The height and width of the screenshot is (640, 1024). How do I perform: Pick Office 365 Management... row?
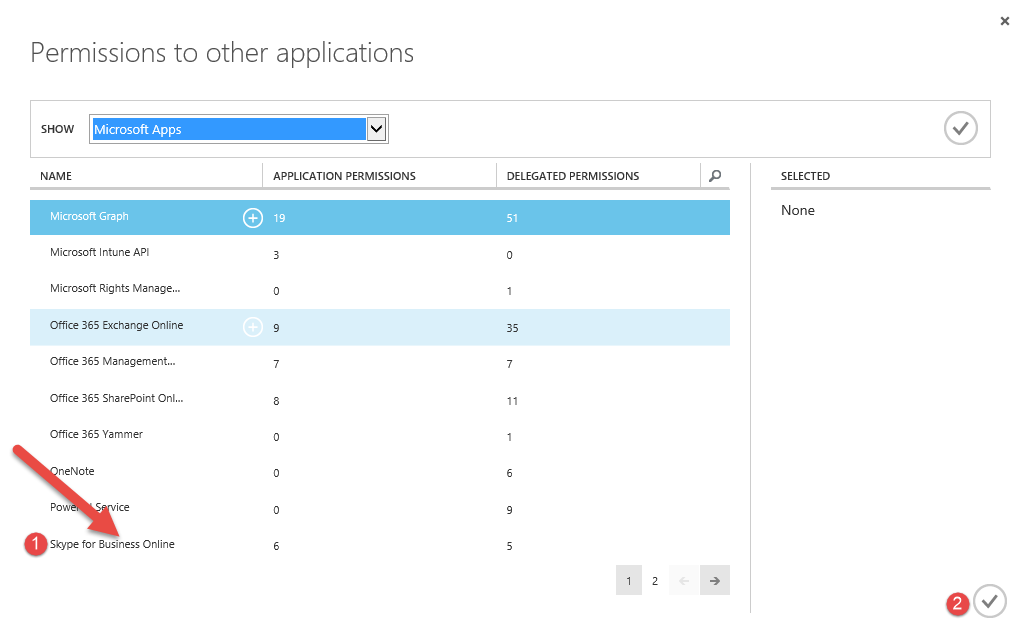pos(380,363)
